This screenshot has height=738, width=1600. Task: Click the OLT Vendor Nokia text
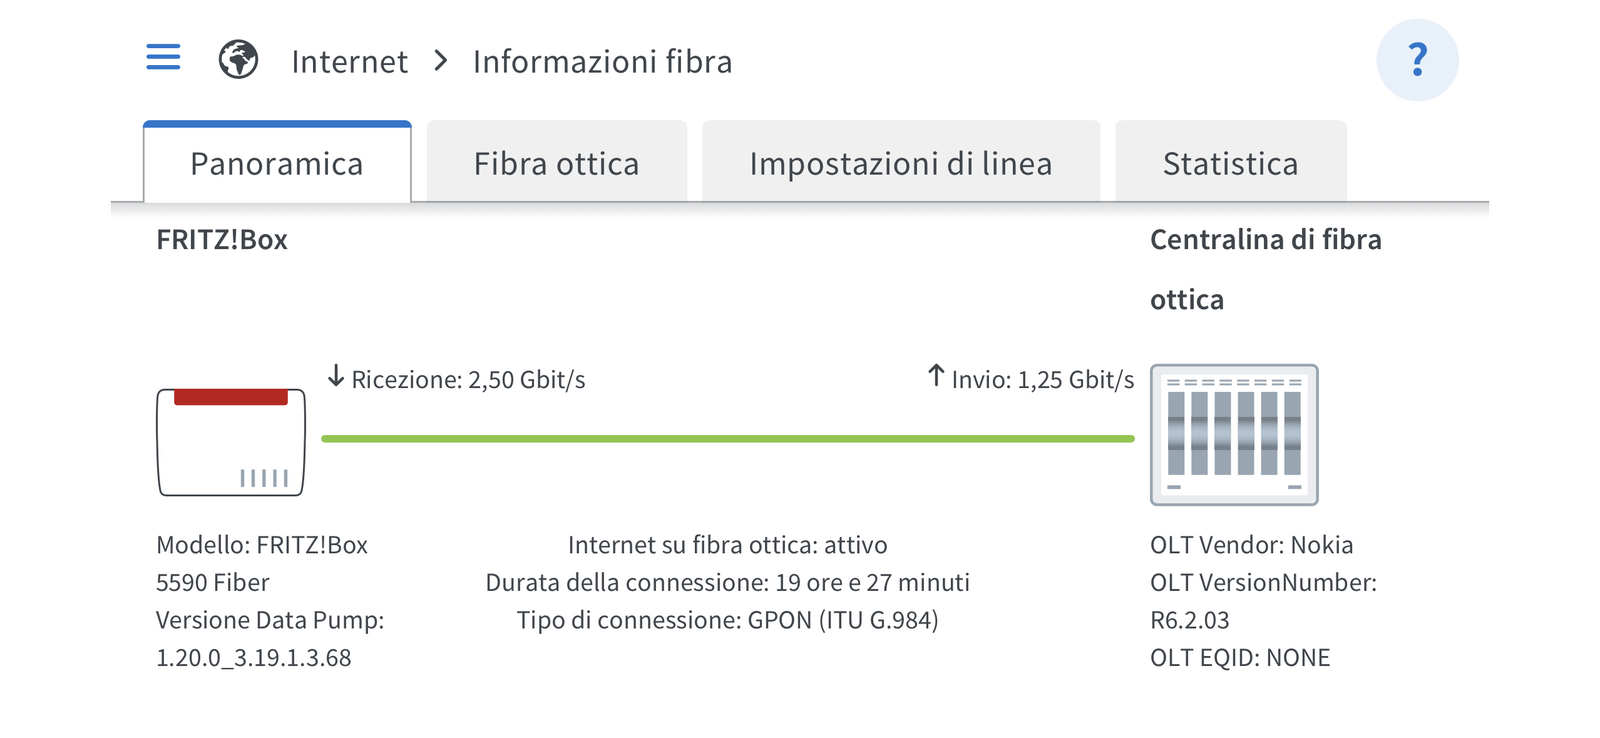pos(1252,545)
